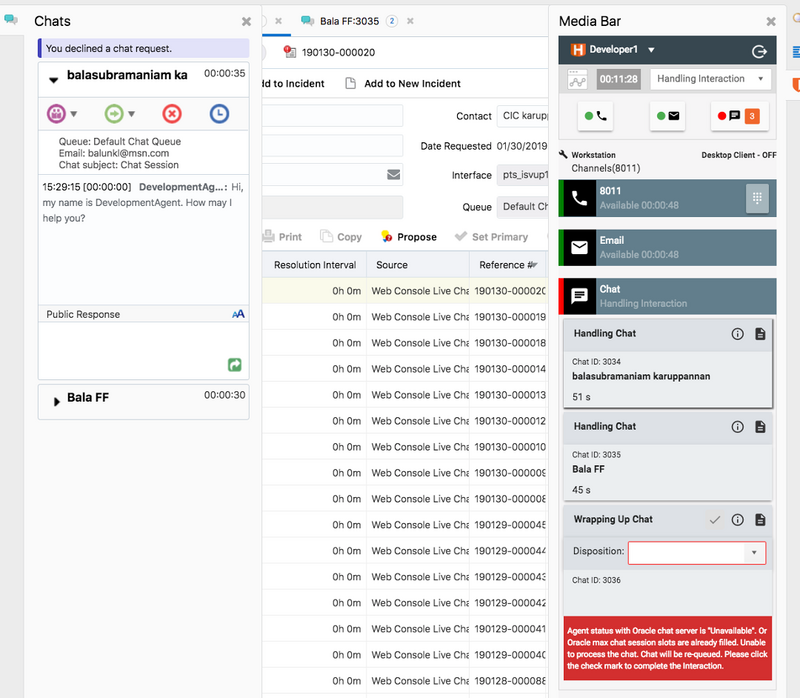800x698 pixels.
Task: Toggle the phone channel availability button
Action: pos(596,116)
